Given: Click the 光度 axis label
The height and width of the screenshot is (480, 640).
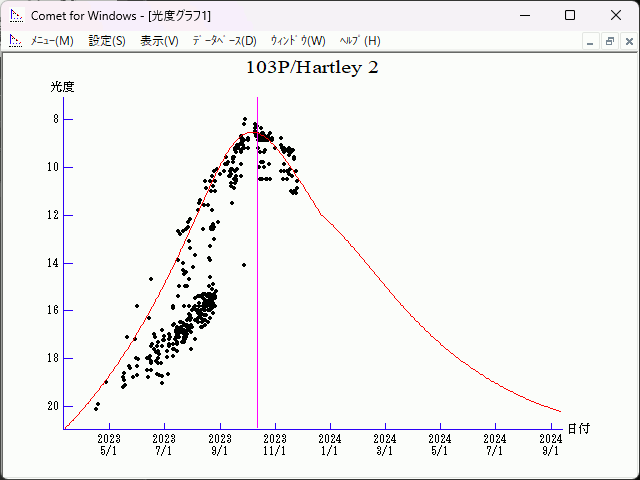Looking at the screenshot, I should point(62,87).
